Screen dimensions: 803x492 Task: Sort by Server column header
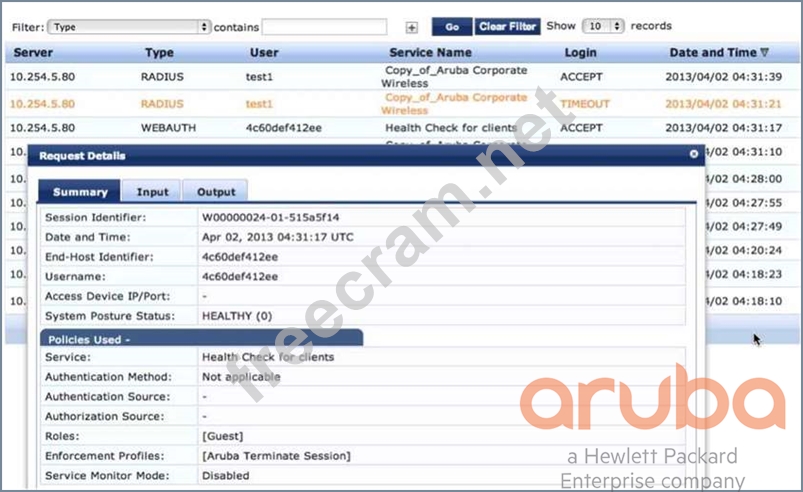coord(33,52)
